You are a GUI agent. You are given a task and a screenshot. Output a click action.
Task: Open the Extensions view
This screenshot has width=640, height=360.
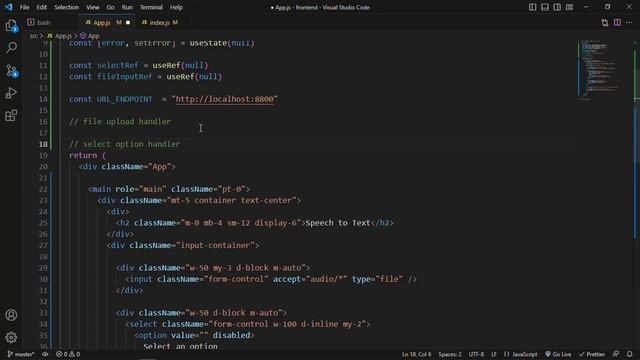(x=11, y=116)
